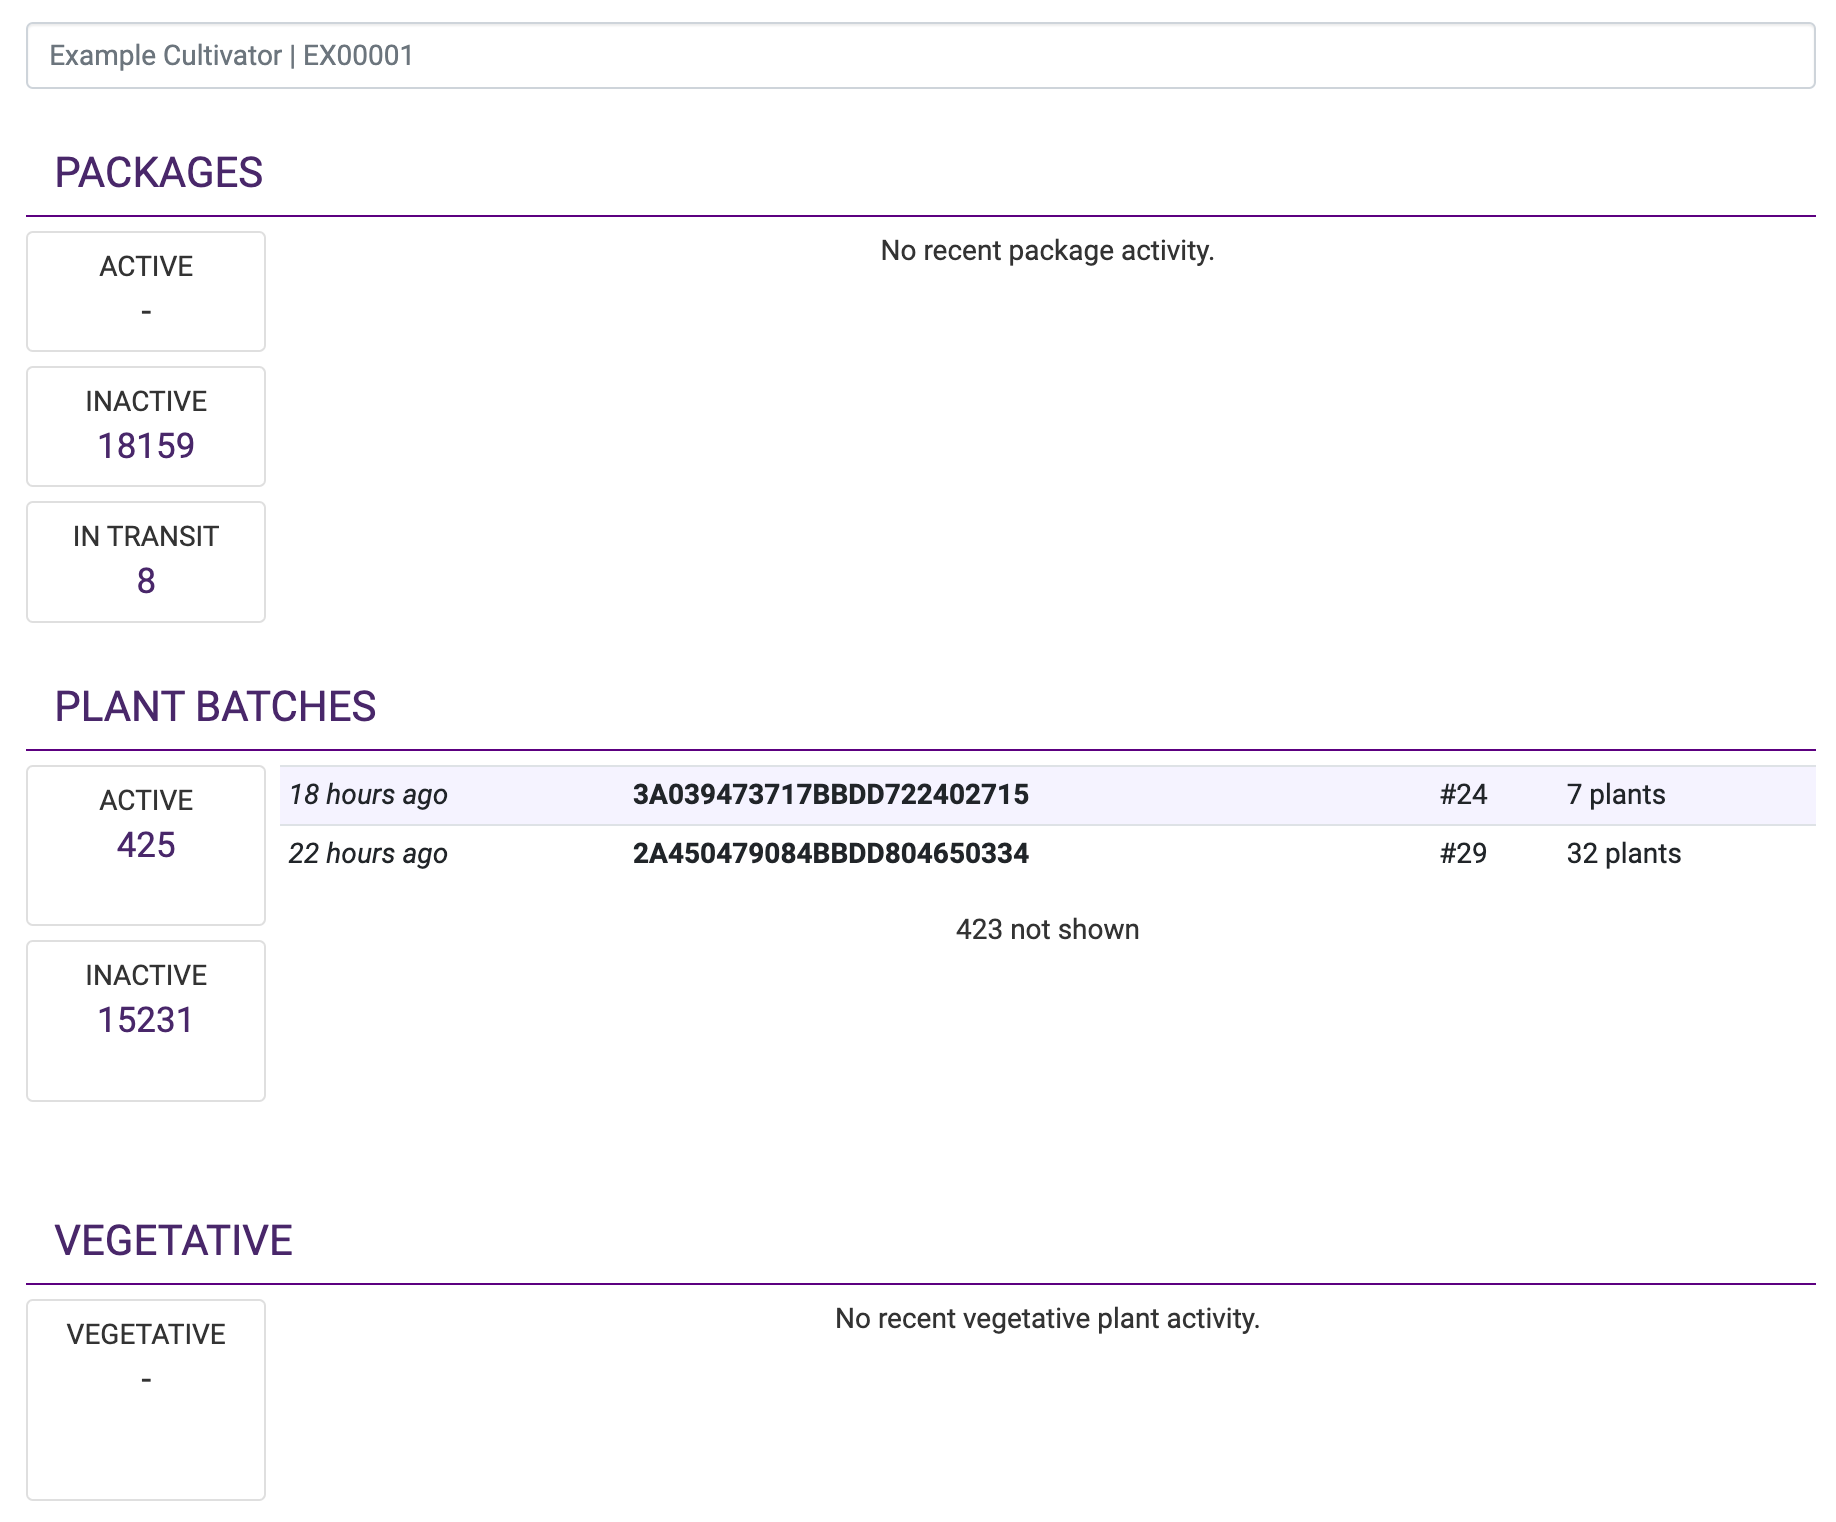Open the In Transit packages card

[146, 562]
